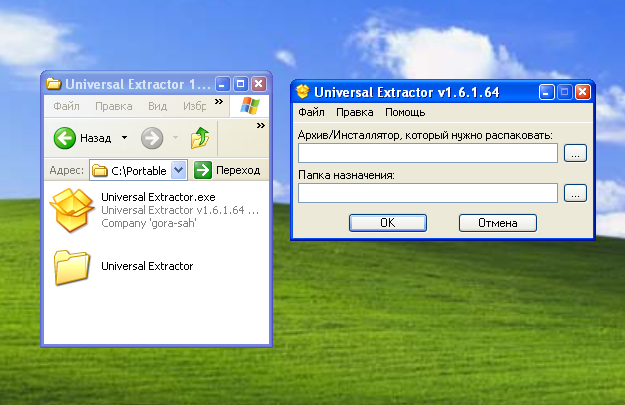Viewport: 625px width, 405px height.
Task: Click the Папка назначения input field
Action: click(428, 193)
